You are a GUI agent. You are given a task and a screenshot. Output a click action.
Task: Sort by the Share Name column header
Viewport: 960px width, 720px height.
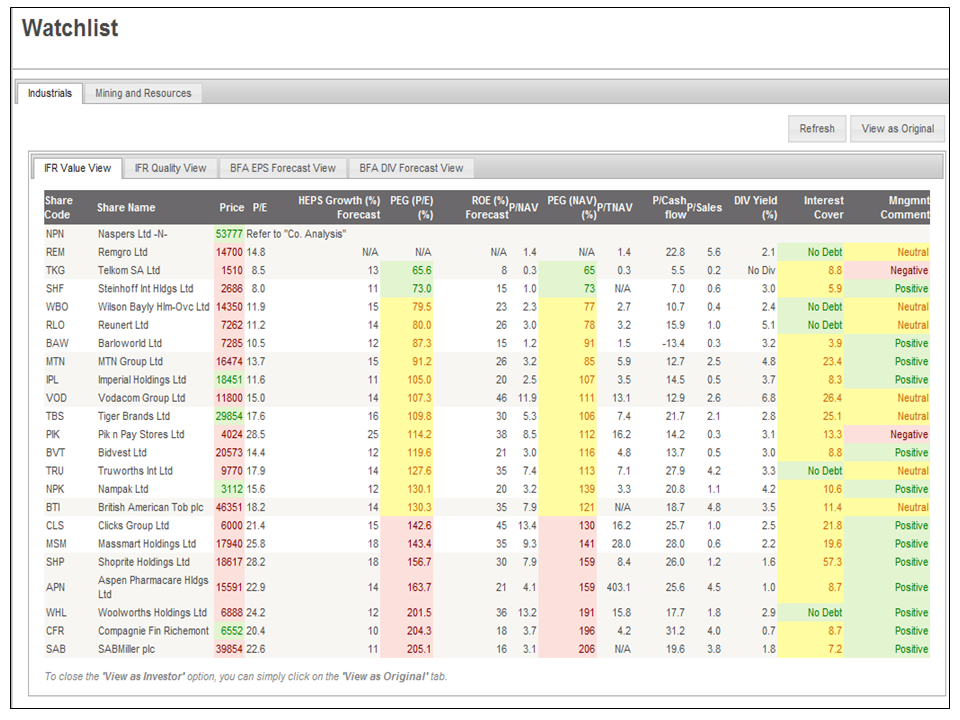click(126, 208)
